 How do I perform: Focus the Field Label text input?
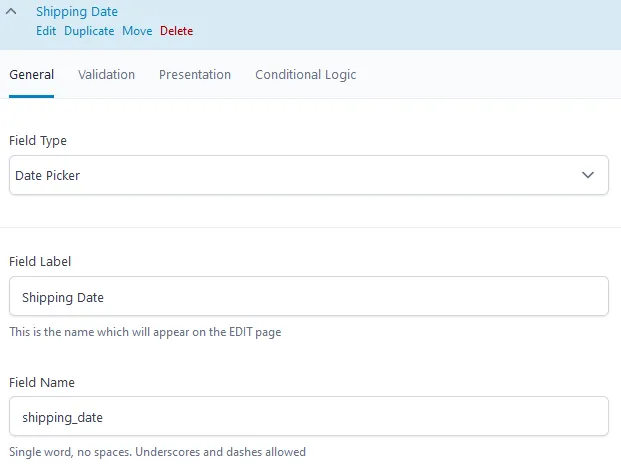point(308,297)
